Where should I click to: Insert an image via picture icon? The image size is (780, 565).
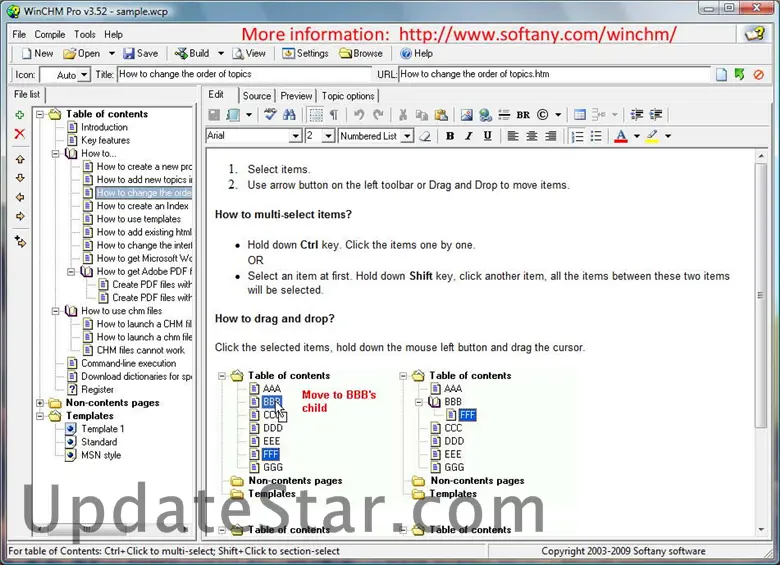[x=466, y=115]
